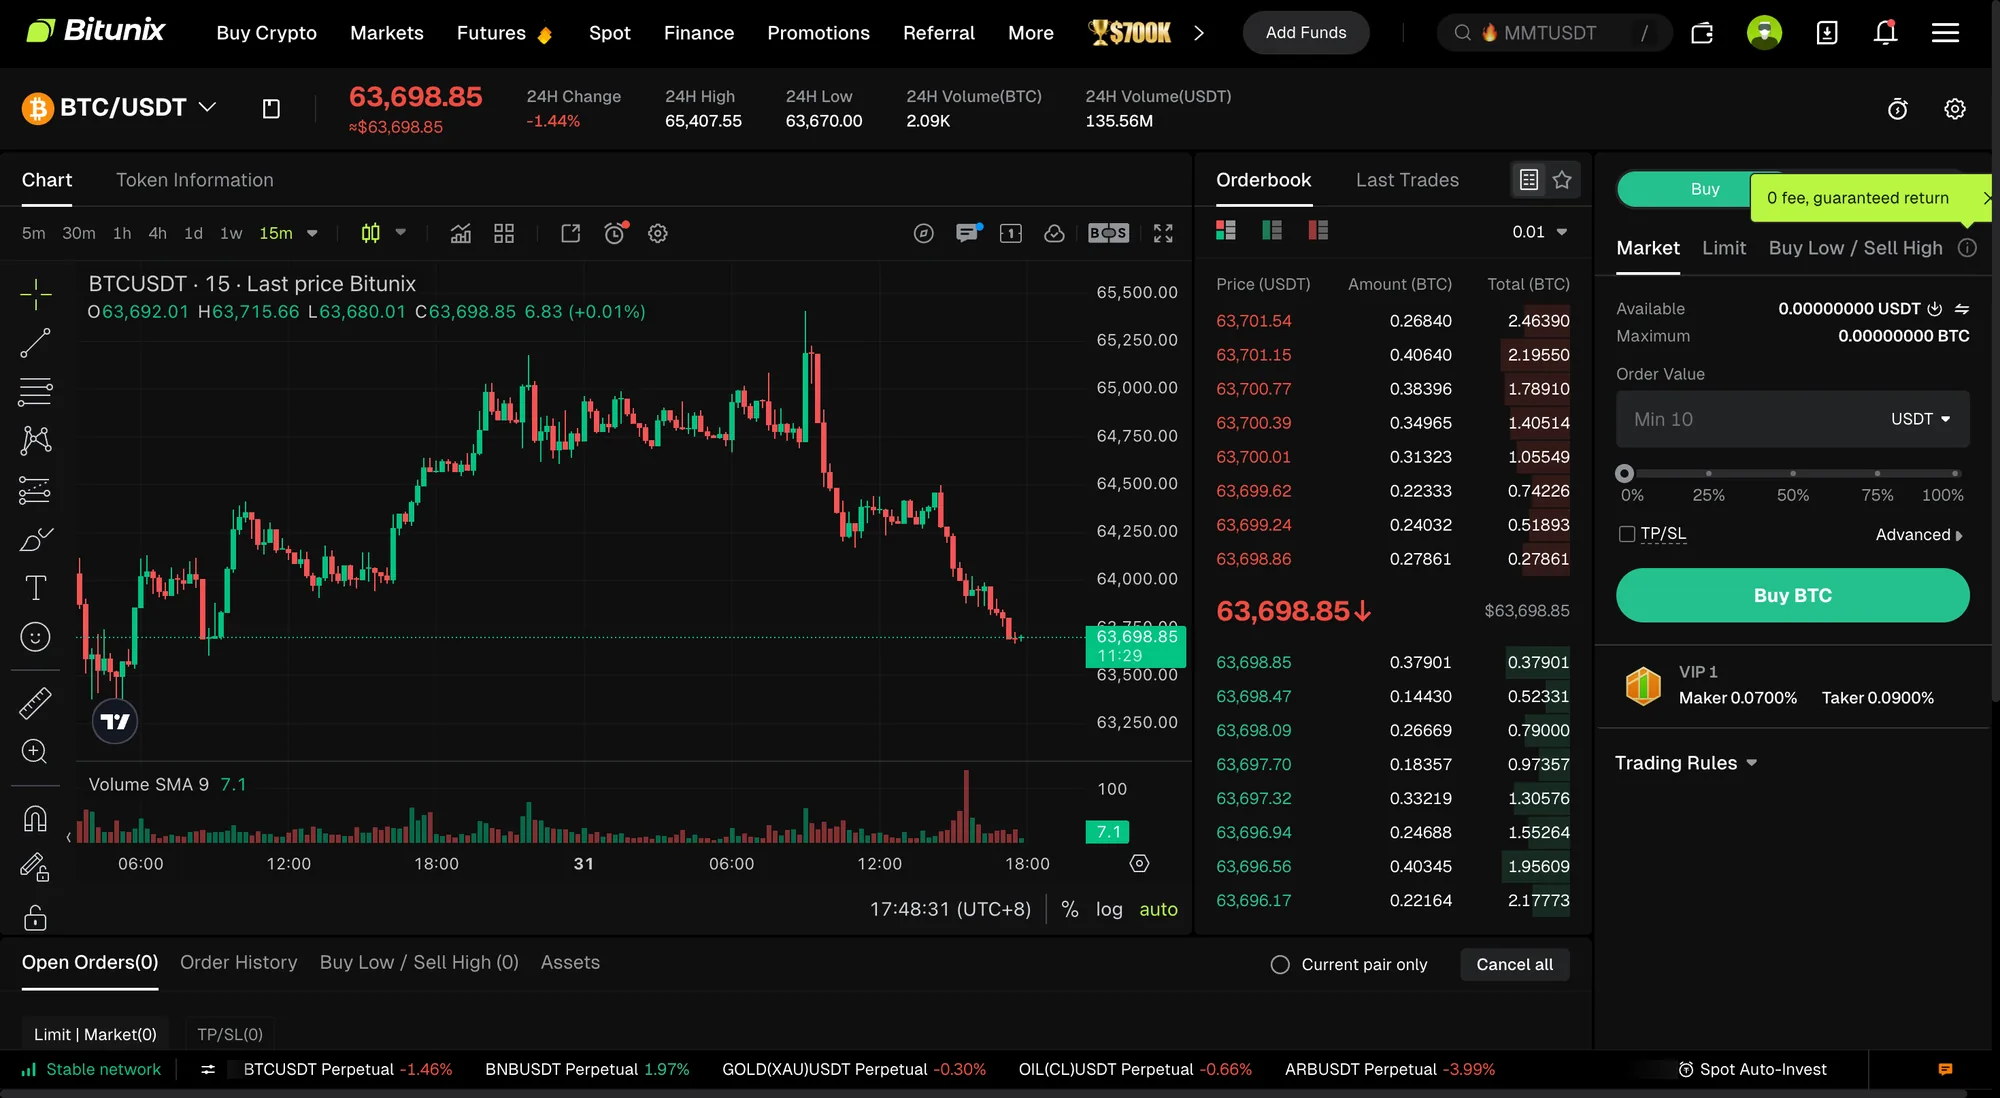2000x1098 pixels.
Task: Open the chart alarm clock icon
Action: (615, 233)
